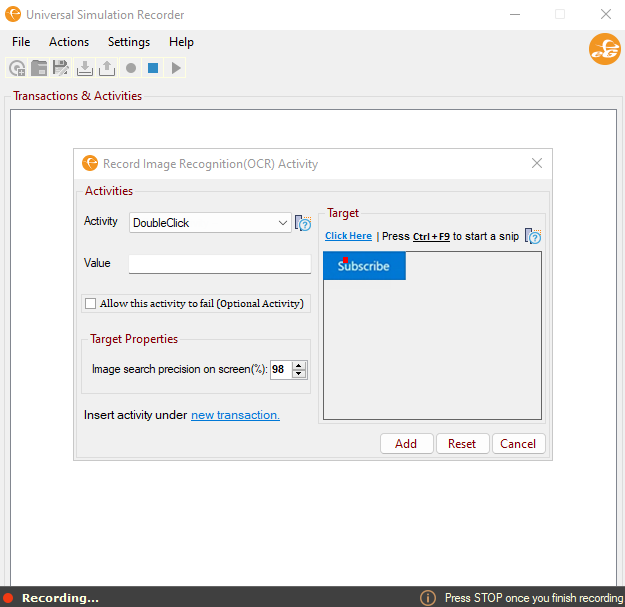
Task: Open help icon beside Activity dropdown
Action: point(303,223)
